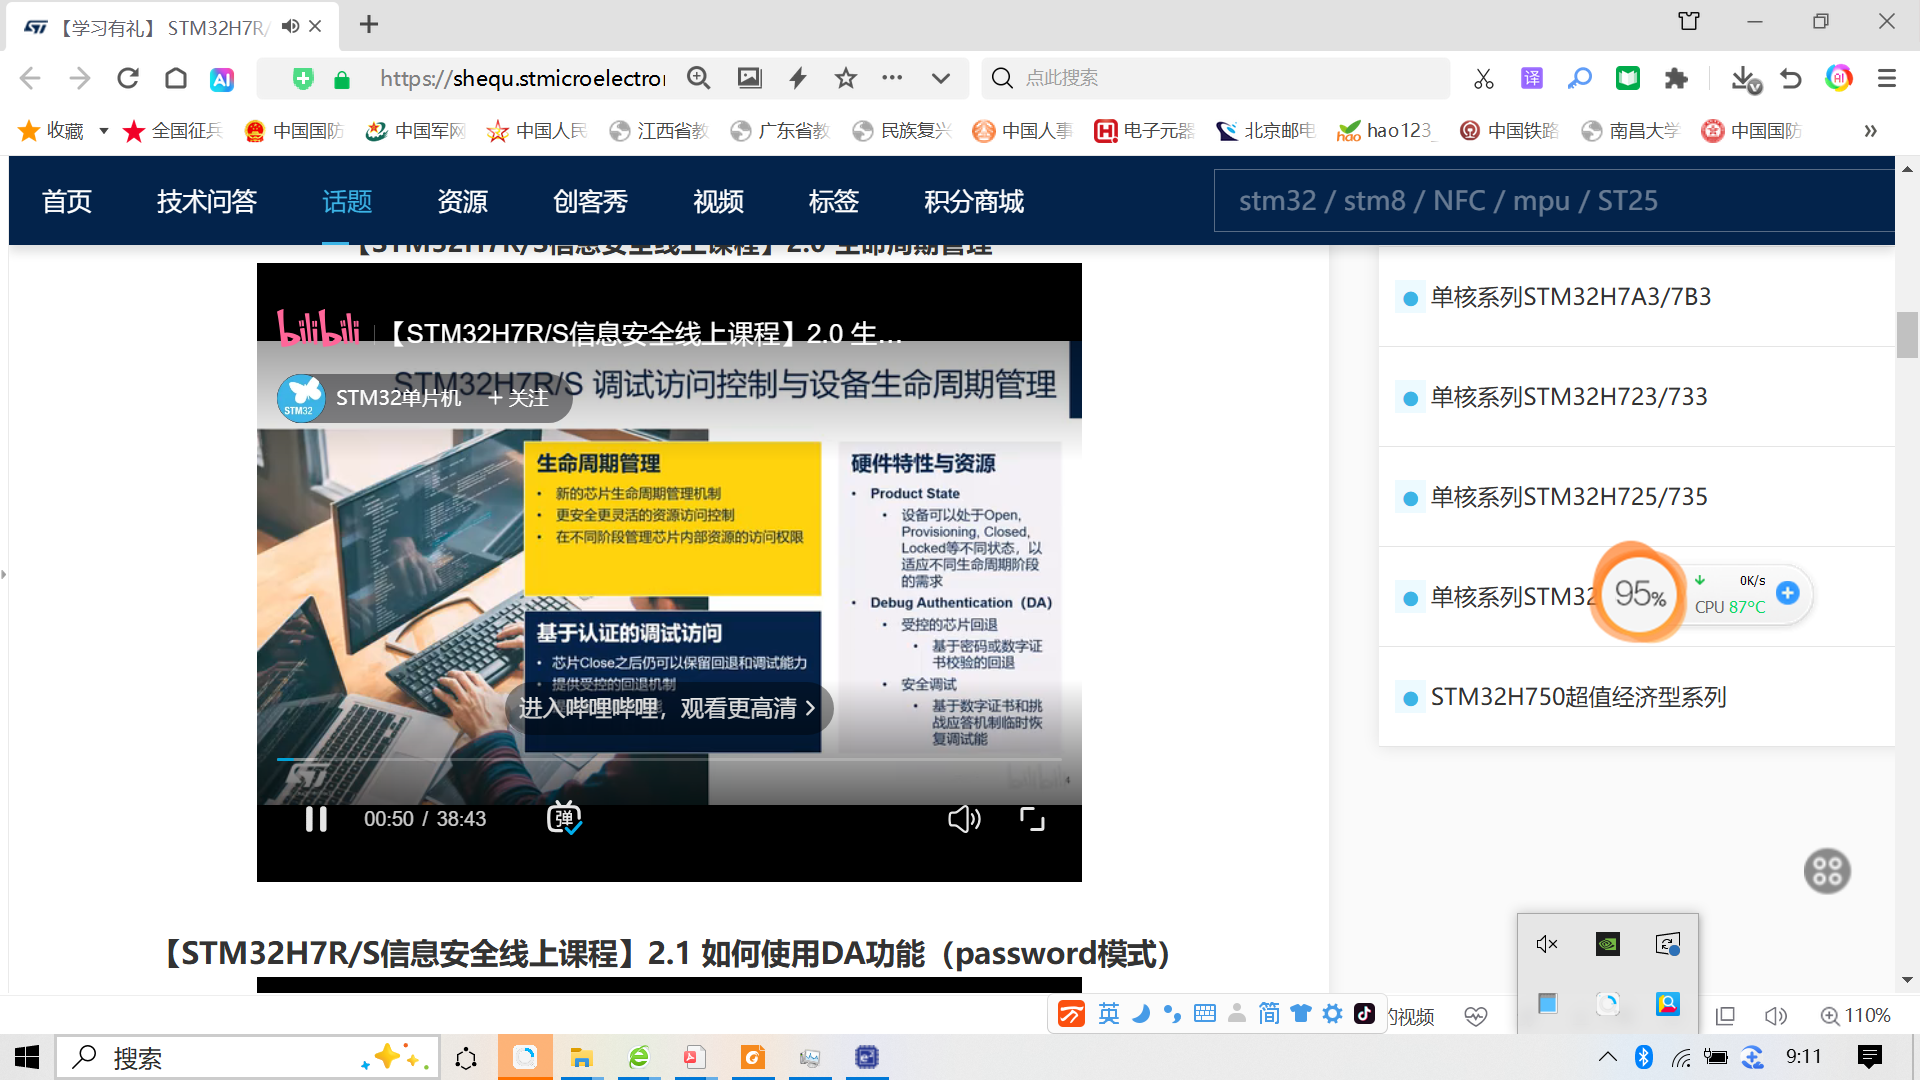Reload the current page
Screen dimensions: 1920x1080
click(128, 78)
